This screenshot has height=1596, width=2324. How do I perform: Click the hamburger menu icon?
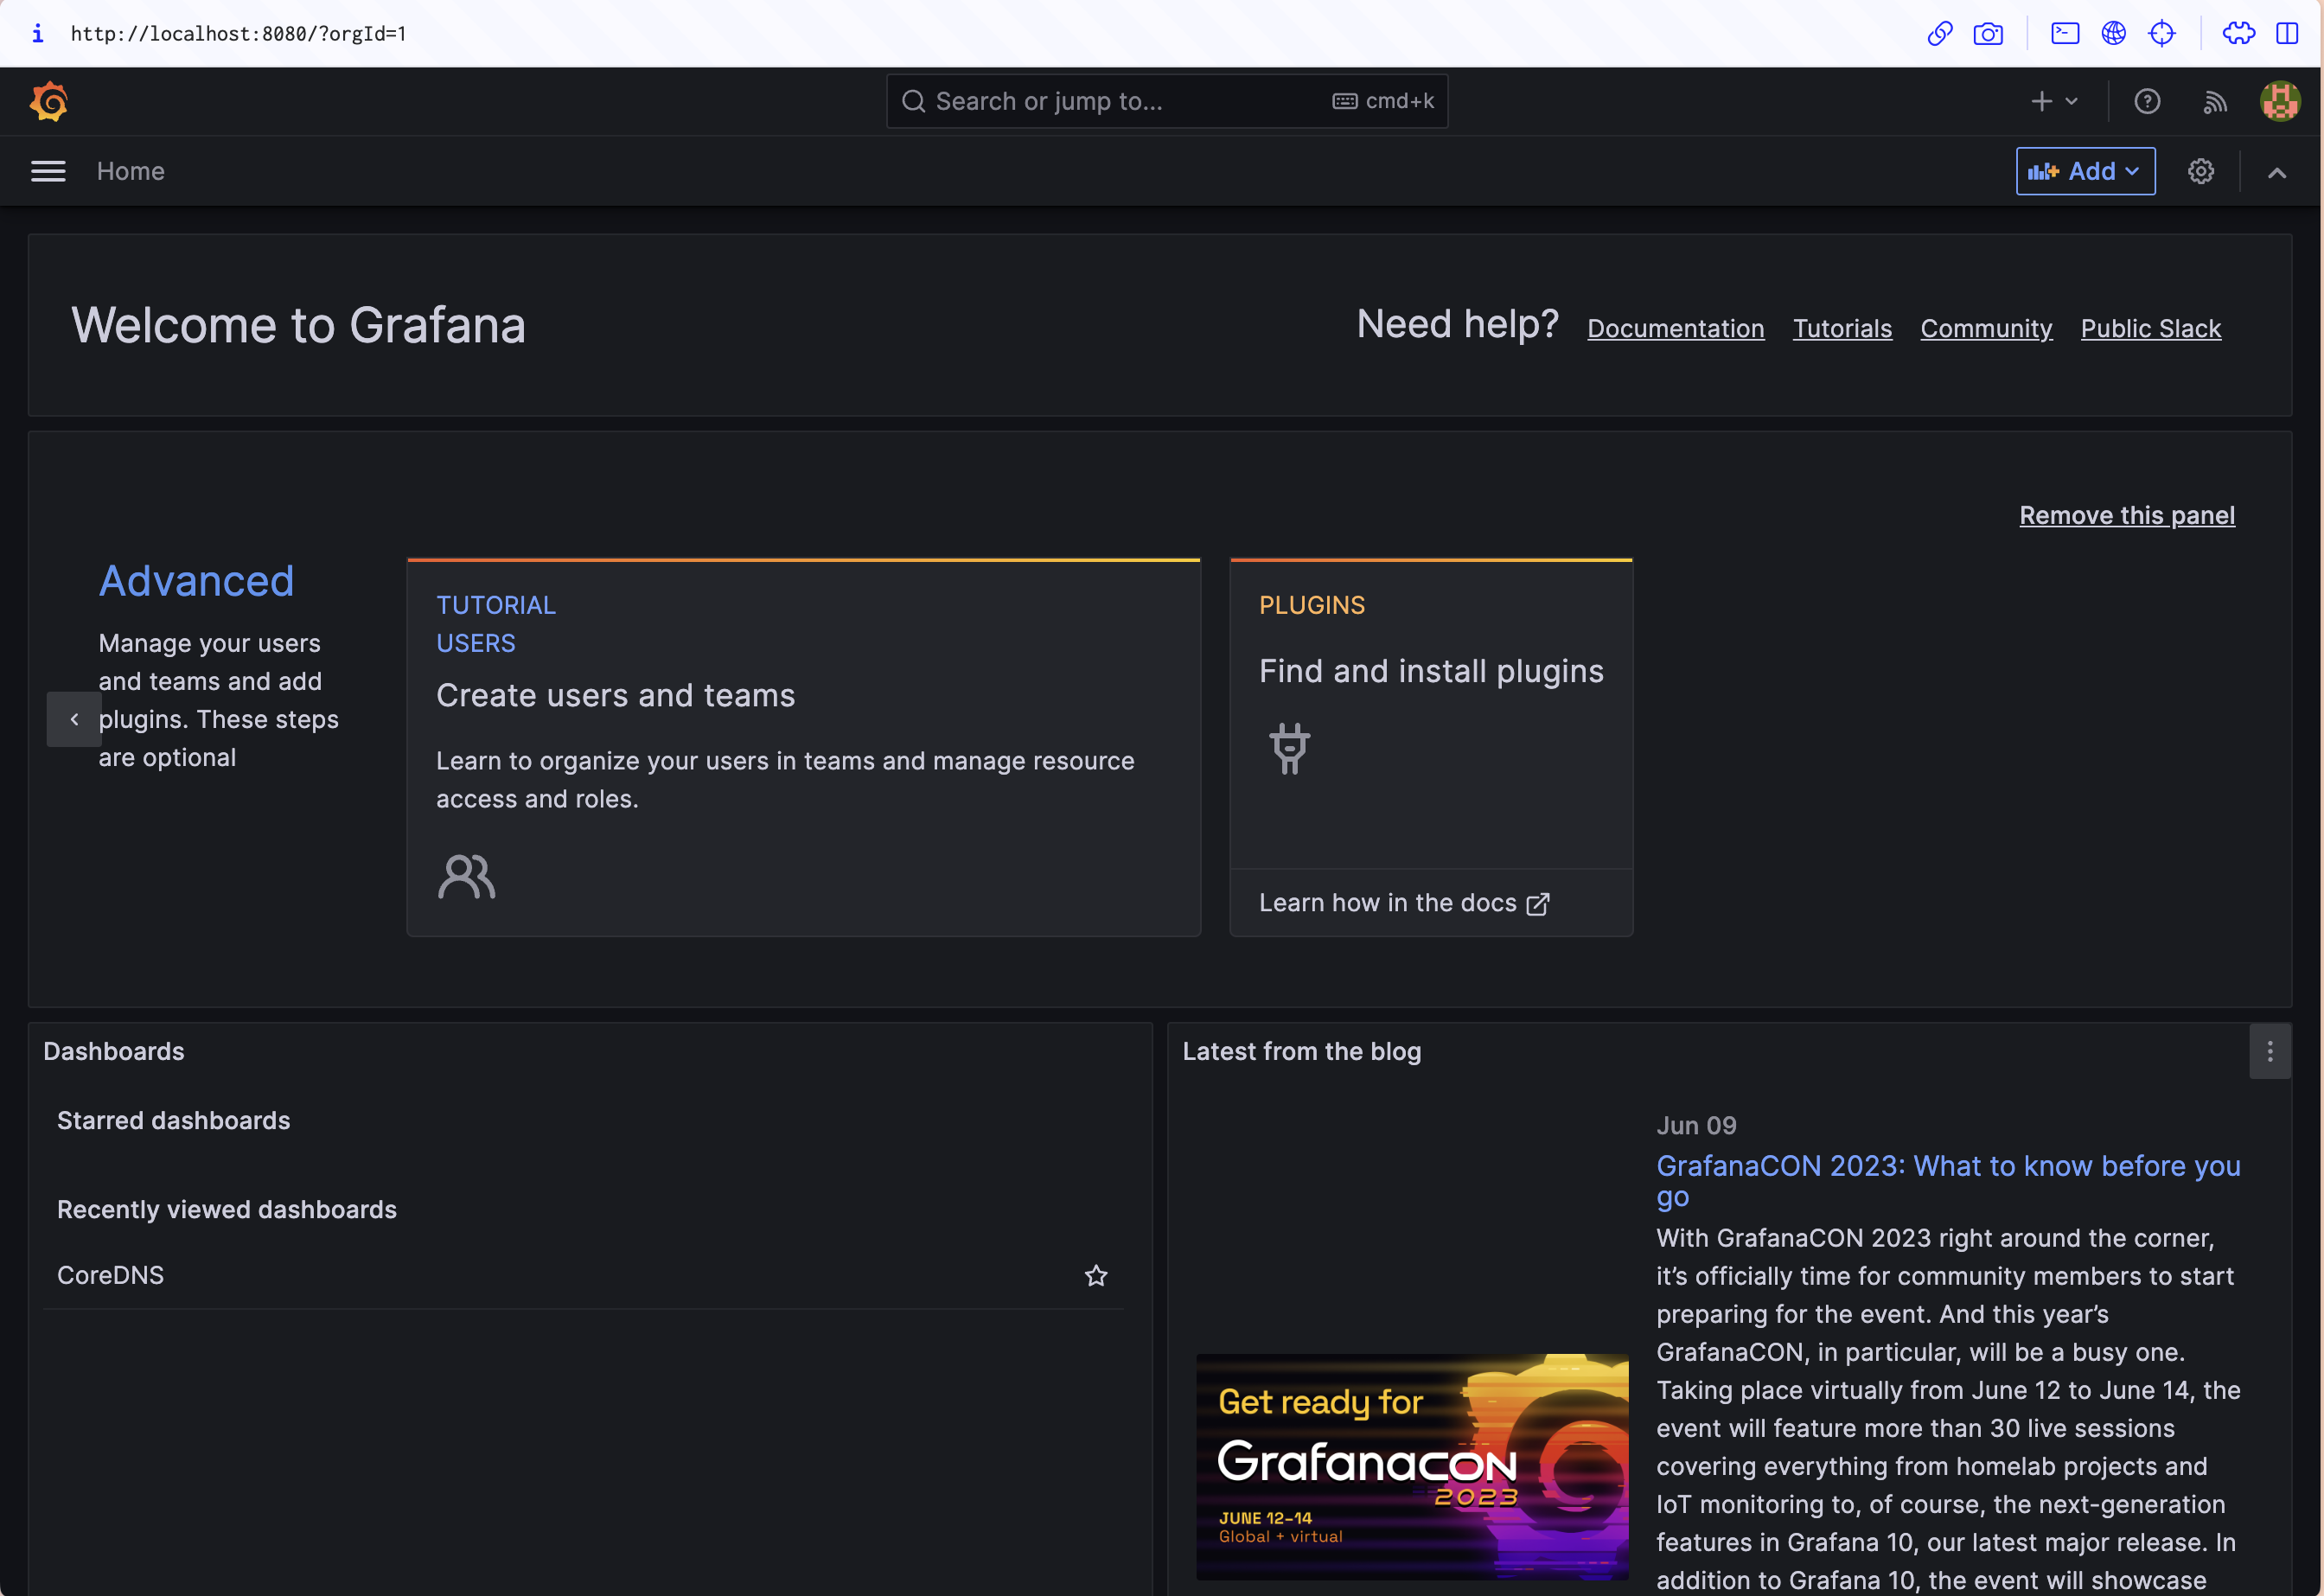pos(48,171)
